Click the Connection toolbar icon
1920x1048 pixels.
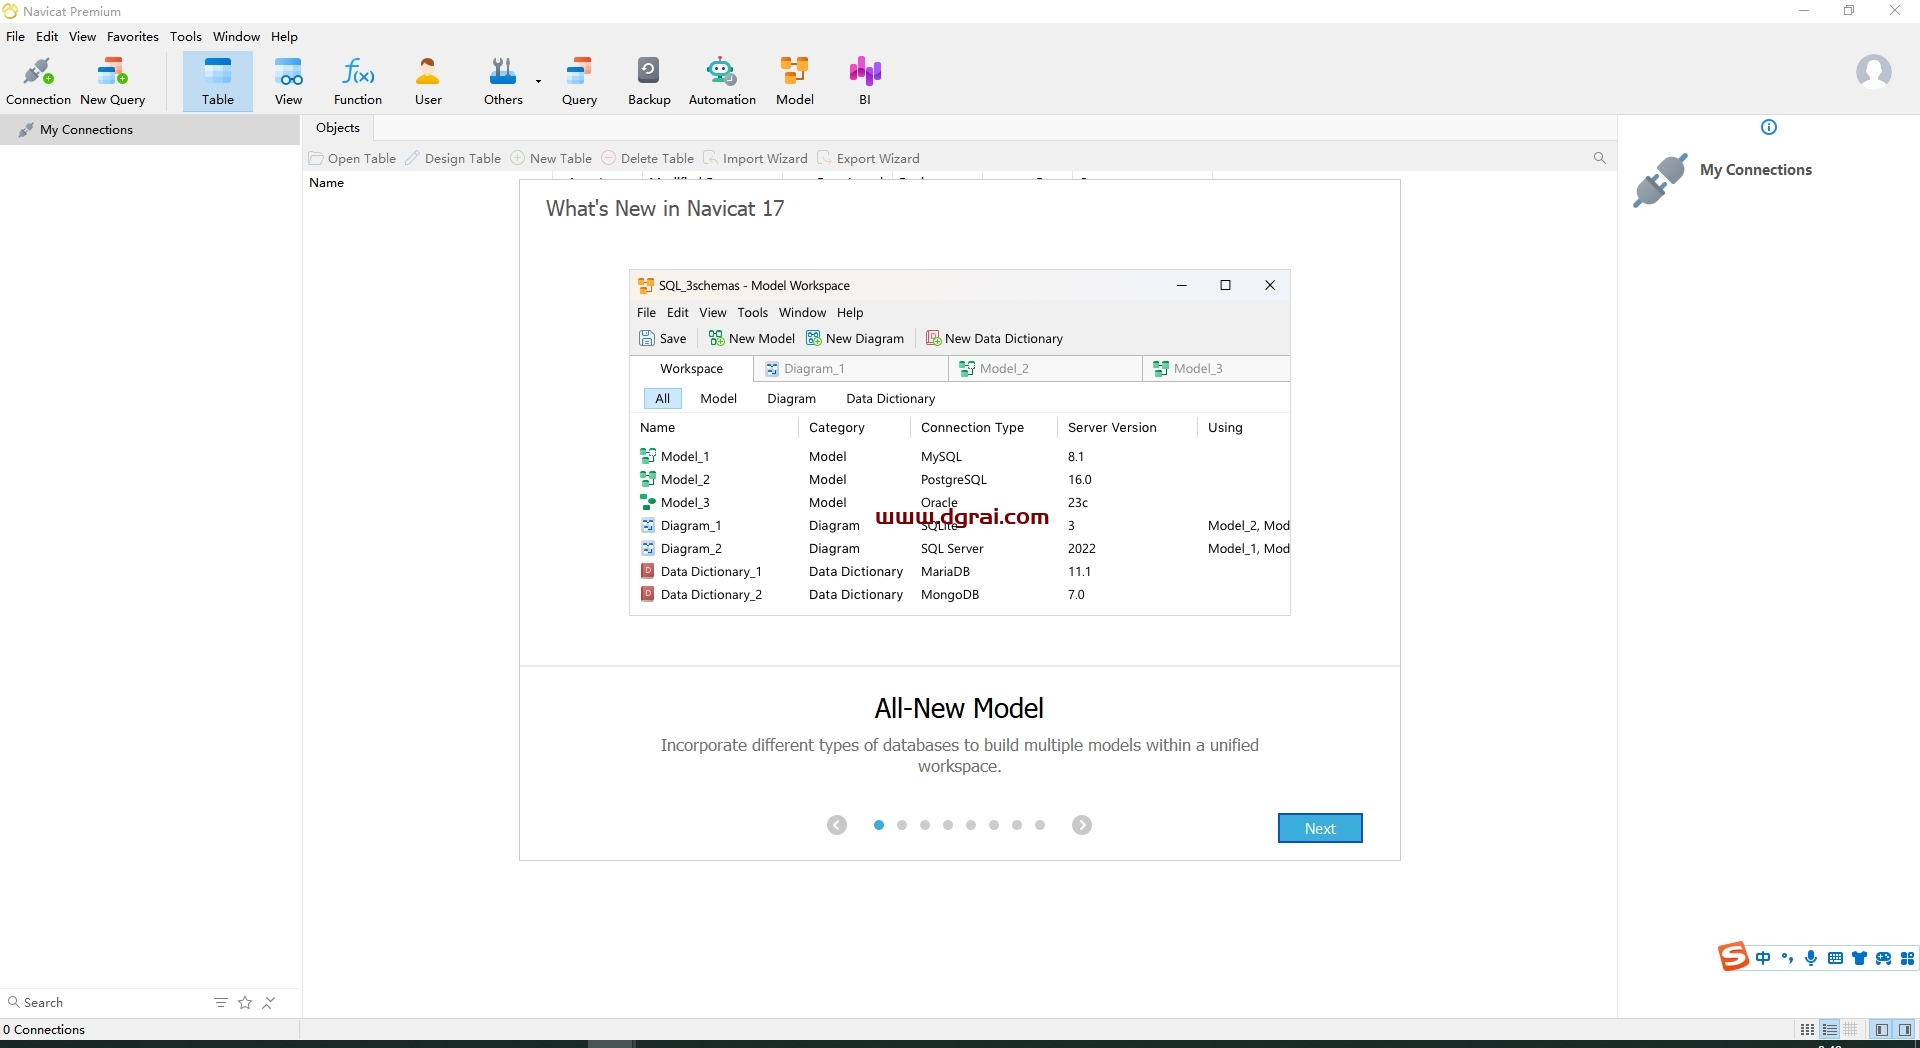click(x=38, y=81)
